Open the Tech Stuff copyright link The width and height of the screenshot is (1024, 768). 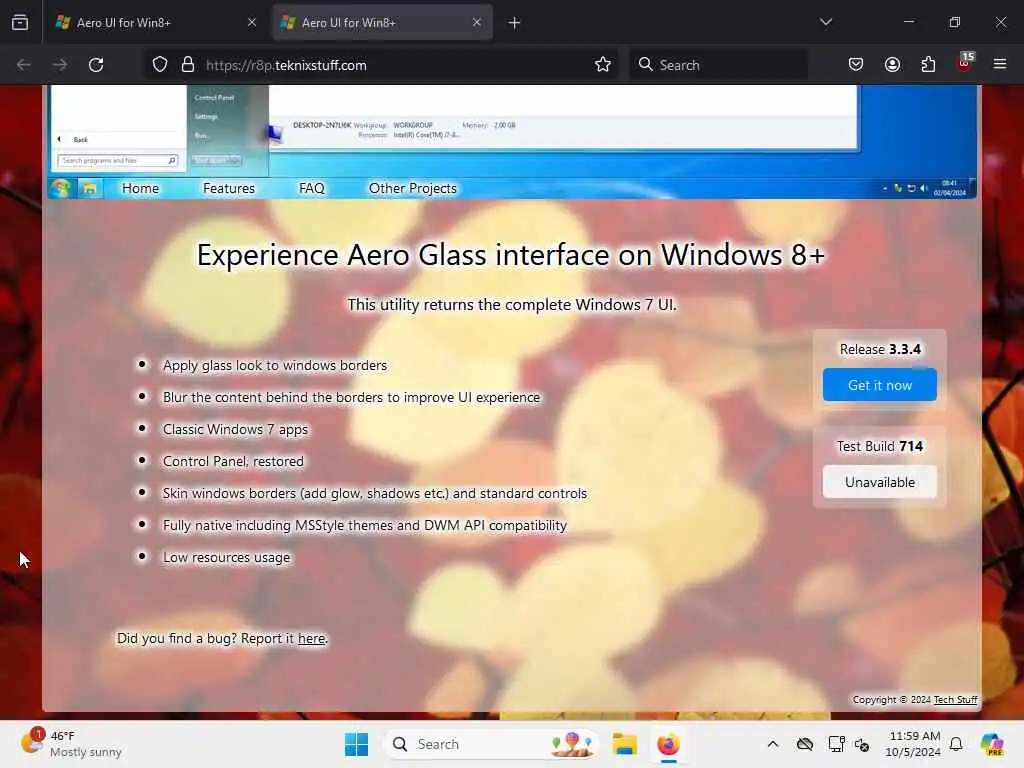tap(955, 699)
